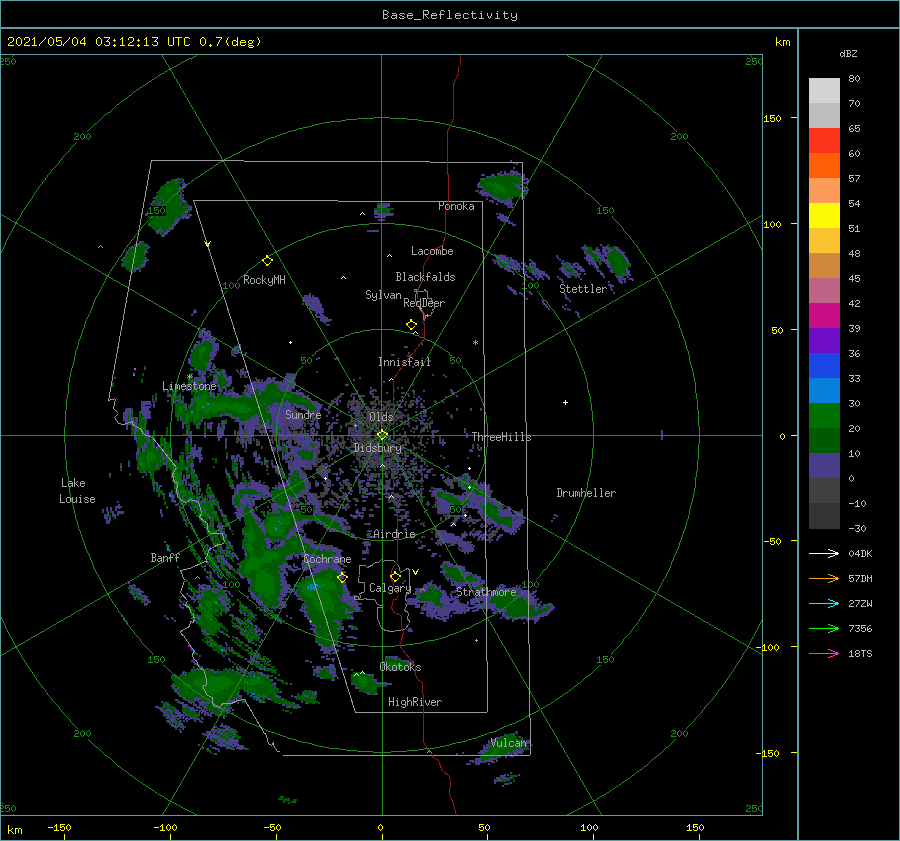
Task: Click the yellow diamond marker beside Cochrane
Action: click(342, 577)
